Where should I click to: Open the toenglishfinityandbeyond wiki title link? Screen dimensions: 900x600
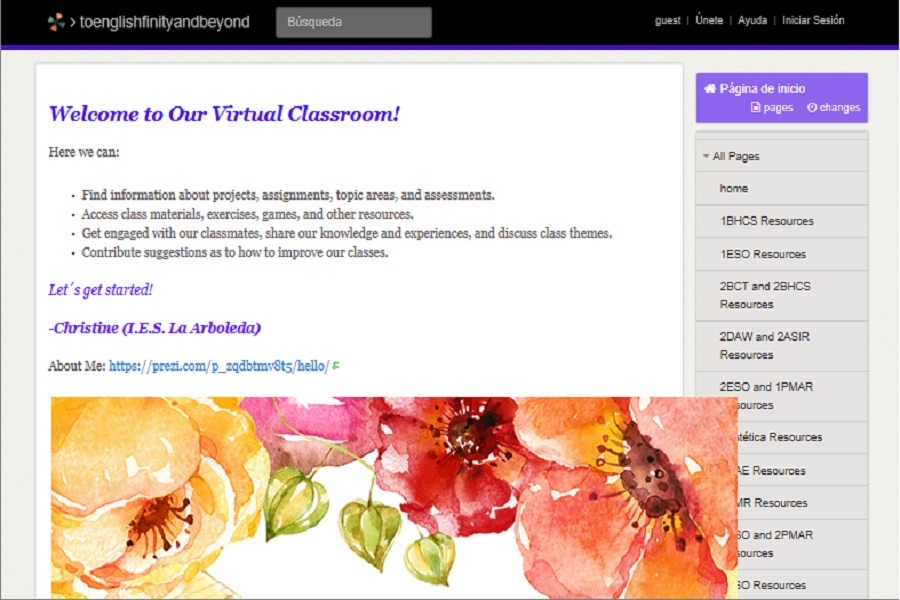164,22
